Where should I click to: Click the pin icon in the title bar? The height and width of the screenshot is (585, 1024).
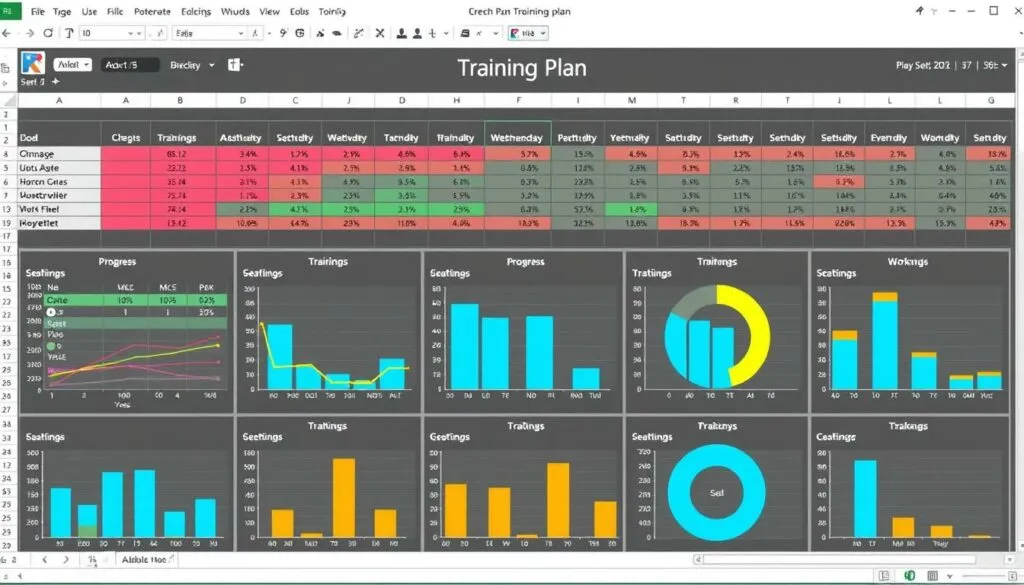coord(920,10)
